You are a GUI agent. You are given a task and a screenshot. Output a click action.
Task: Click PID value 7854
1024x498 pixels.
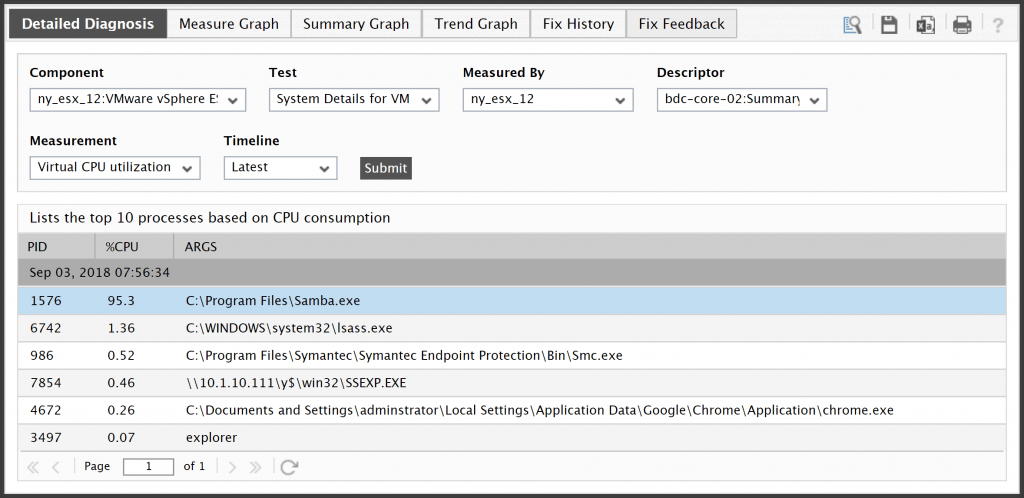click(x=46, y=383)
